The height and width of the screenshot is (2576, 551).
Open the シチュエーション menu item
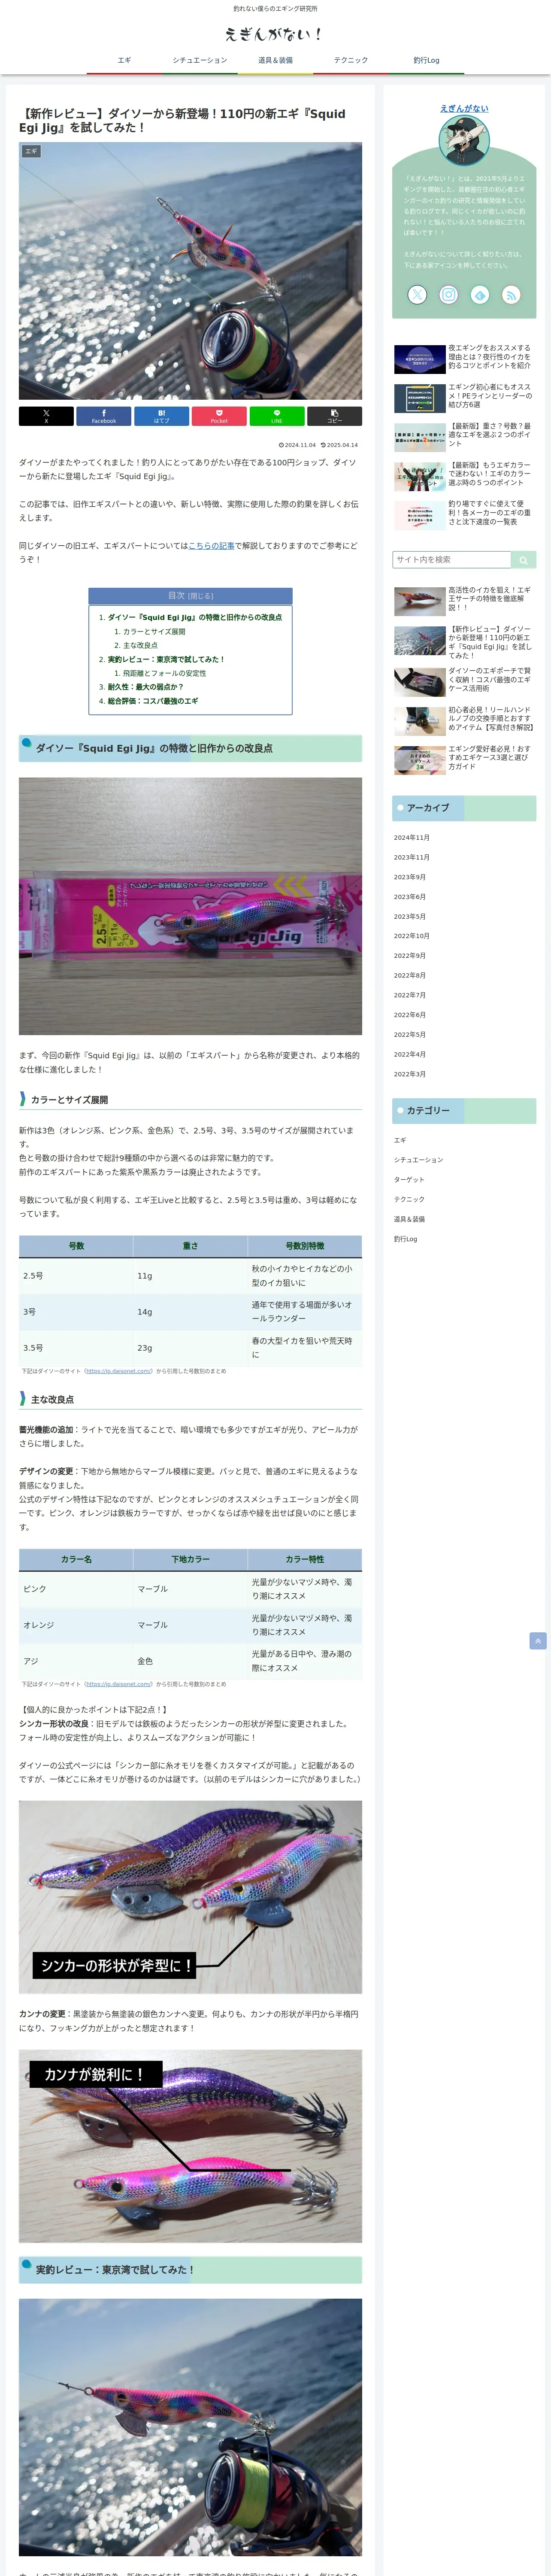(200, 60)
